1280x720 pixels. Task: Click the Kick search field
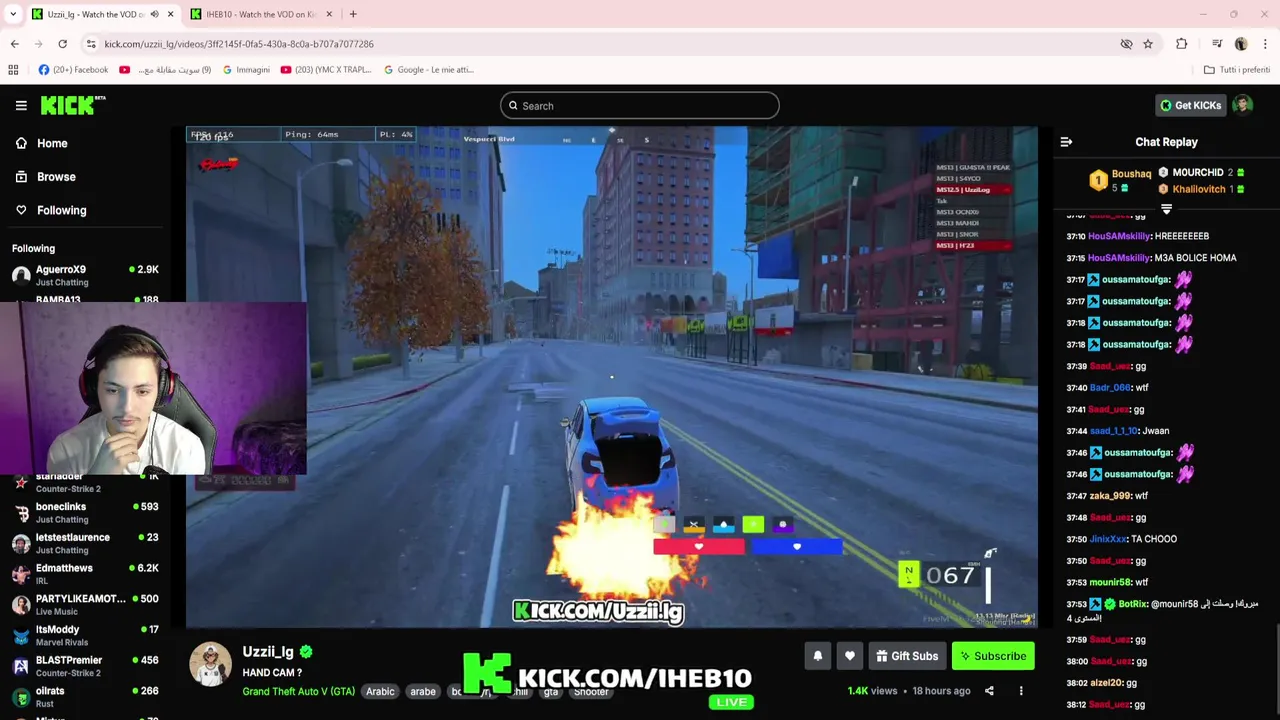(x=639, y=105)
